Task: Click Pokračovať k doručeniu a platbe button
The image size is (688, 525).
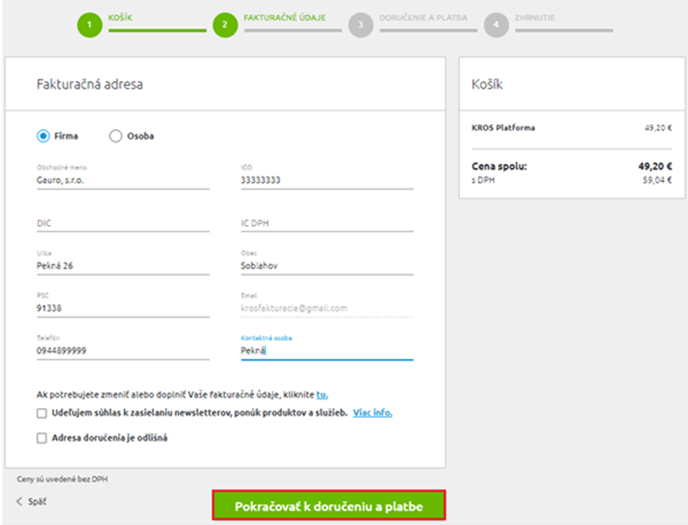Action: [329, 505]
